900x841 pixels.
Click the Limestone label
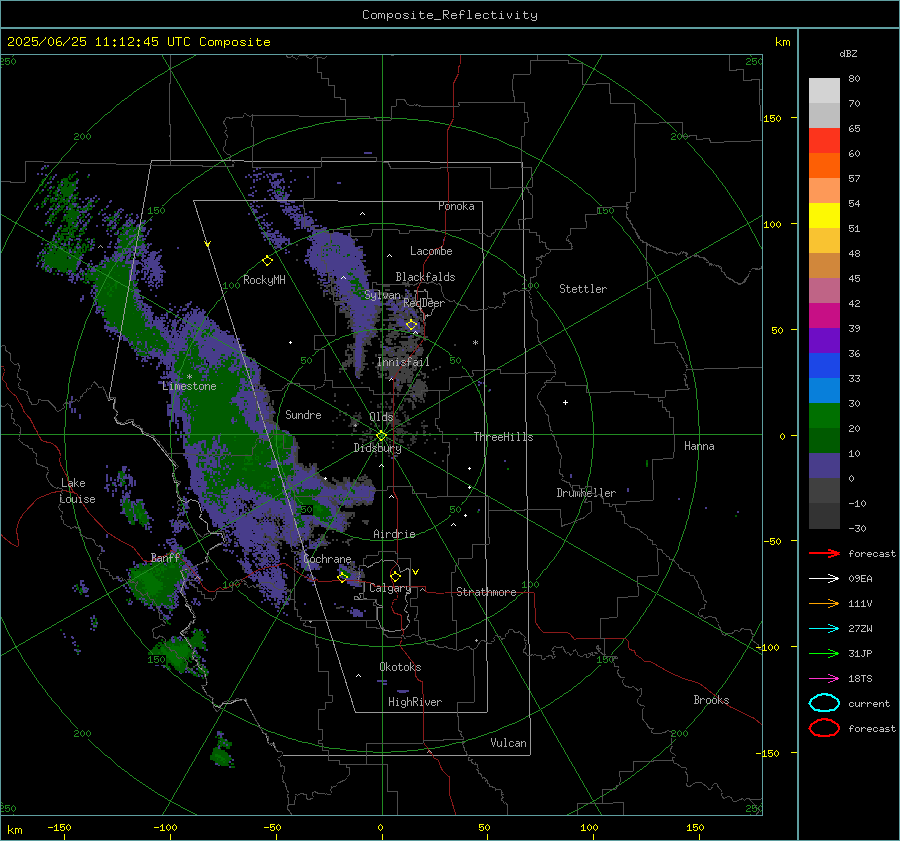click(189, 386)
